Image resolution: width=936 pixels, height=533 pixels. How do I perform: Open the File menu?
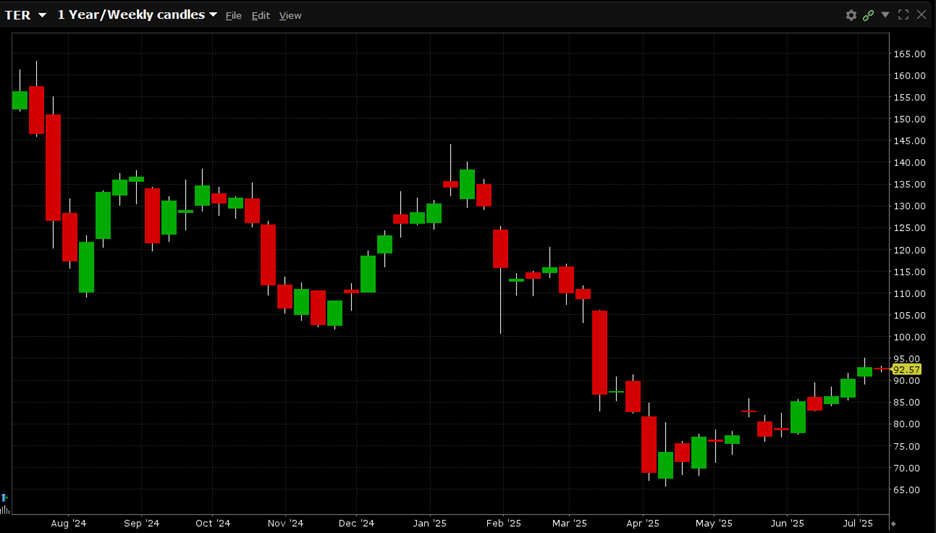tap(233, 16)
